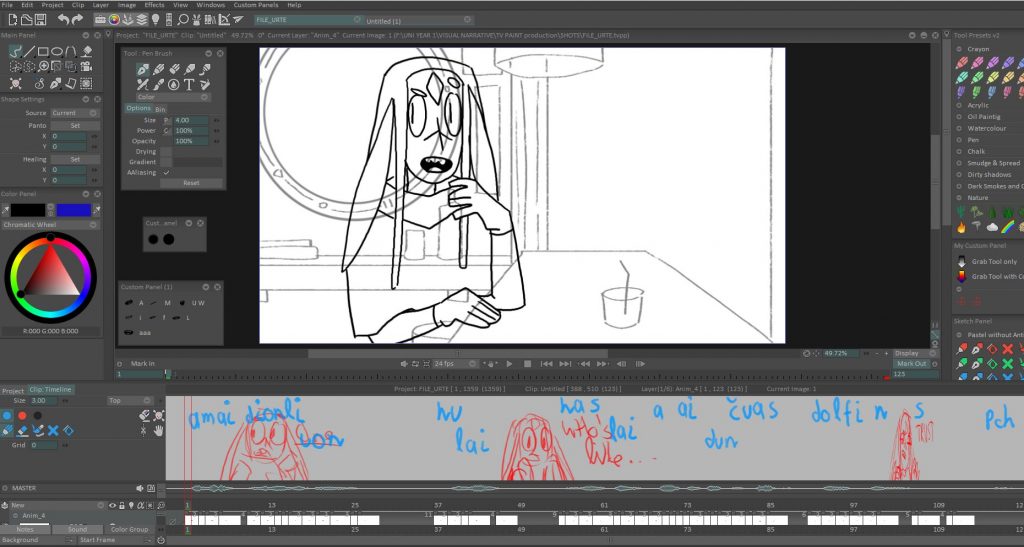Choose the red Crayon preset
This screenshot has width=1024, height=547.
click(962, 63)
